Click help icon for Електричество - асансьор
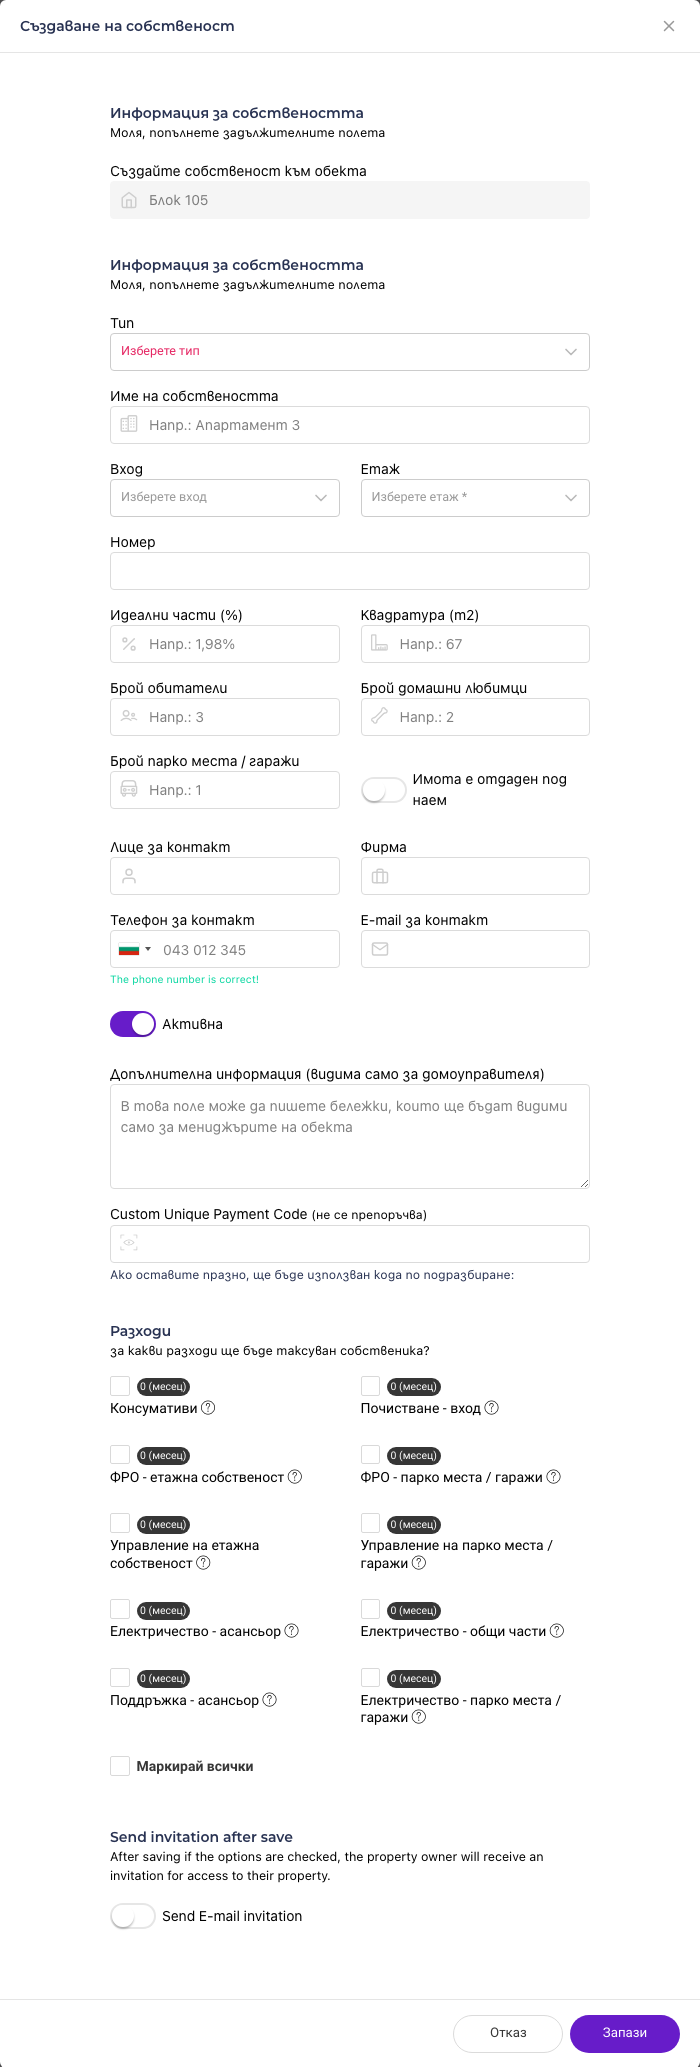700x2067 pixels. click(x=292, y=1631)
